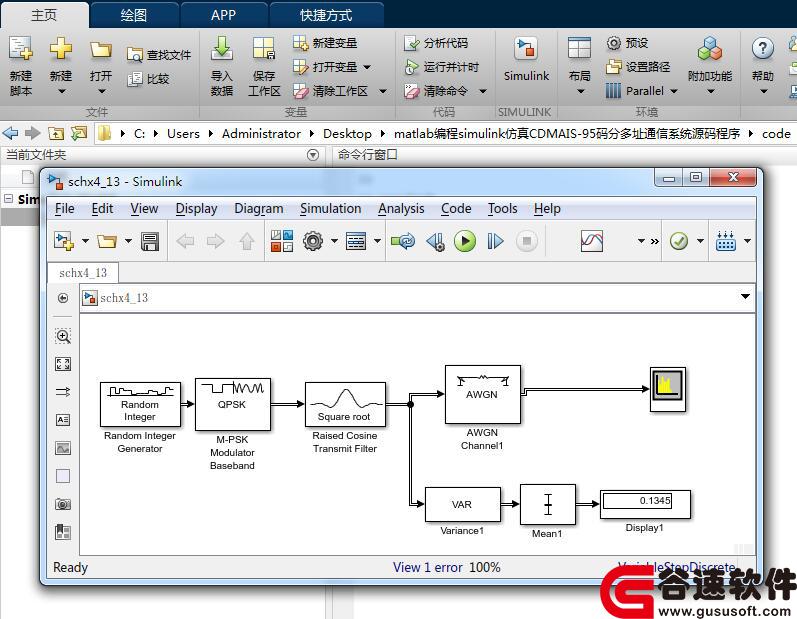Open the Clear Workspace (清除工作区) dropdown
The width and height of the screenshot is (797, 619).
coord(383,91)
